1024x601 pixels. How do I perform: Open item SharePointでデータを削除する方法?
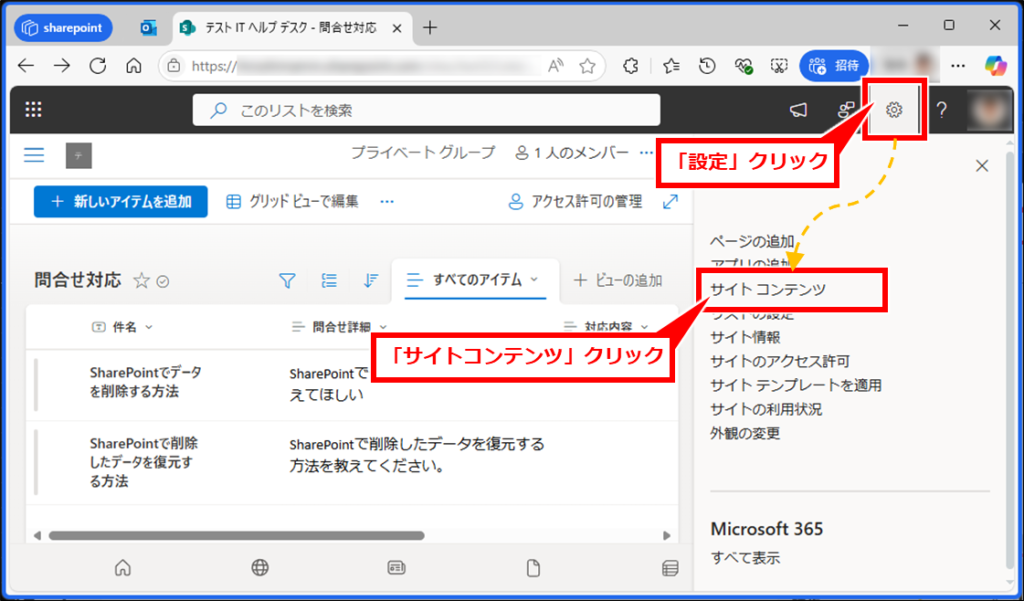coord(146,382)
